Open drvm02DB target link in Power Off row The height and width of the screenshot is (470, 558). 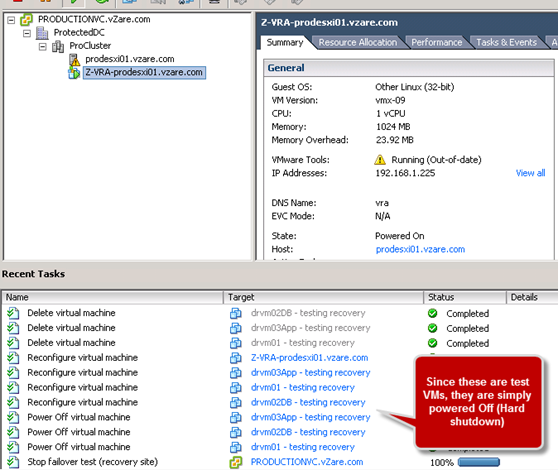(308, 432)
